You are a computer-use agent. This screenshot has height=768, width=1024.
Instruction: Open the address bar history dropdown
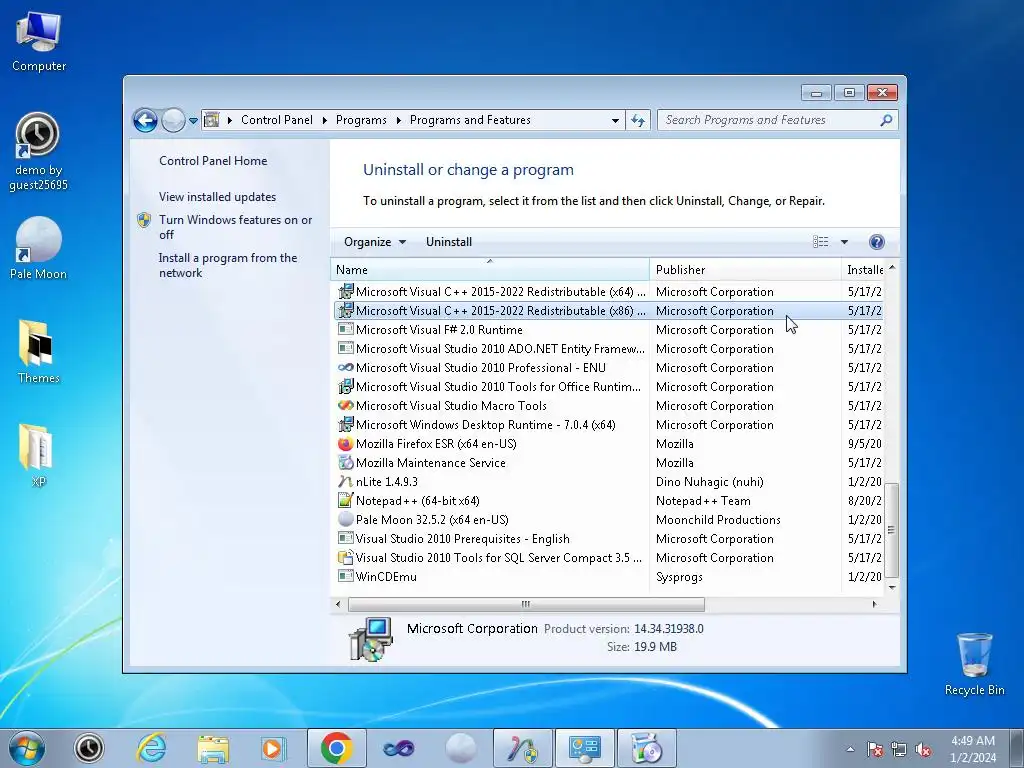coord(615,120)
